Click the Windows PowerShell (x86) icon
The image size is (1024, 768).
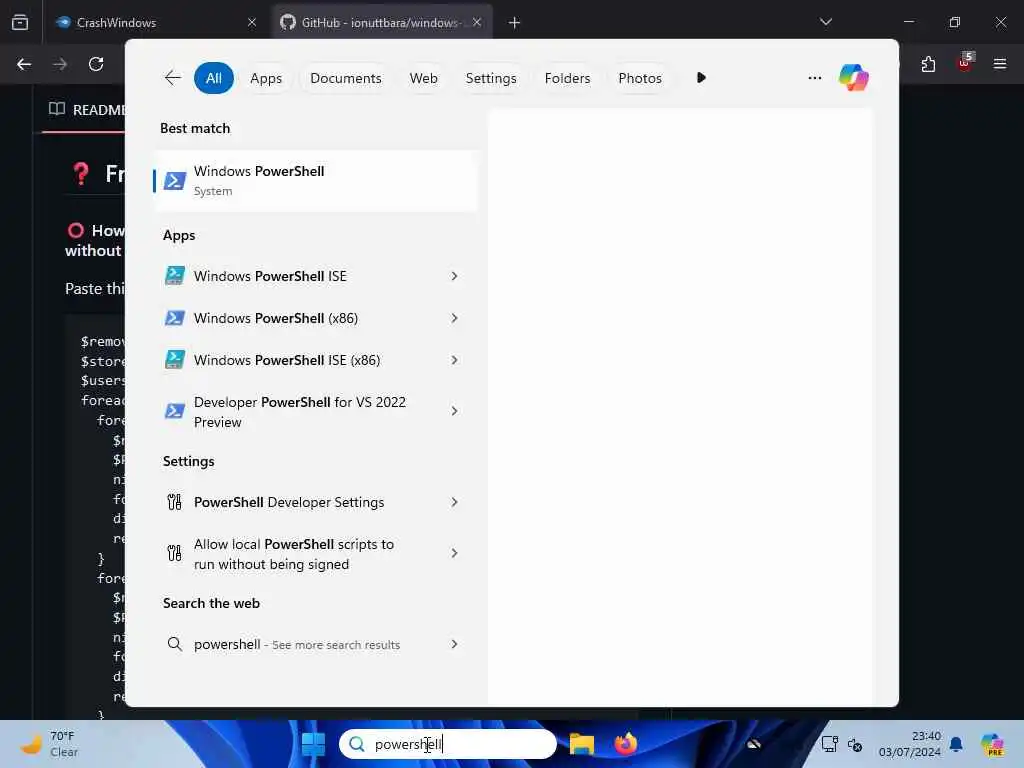pos(174,318)
